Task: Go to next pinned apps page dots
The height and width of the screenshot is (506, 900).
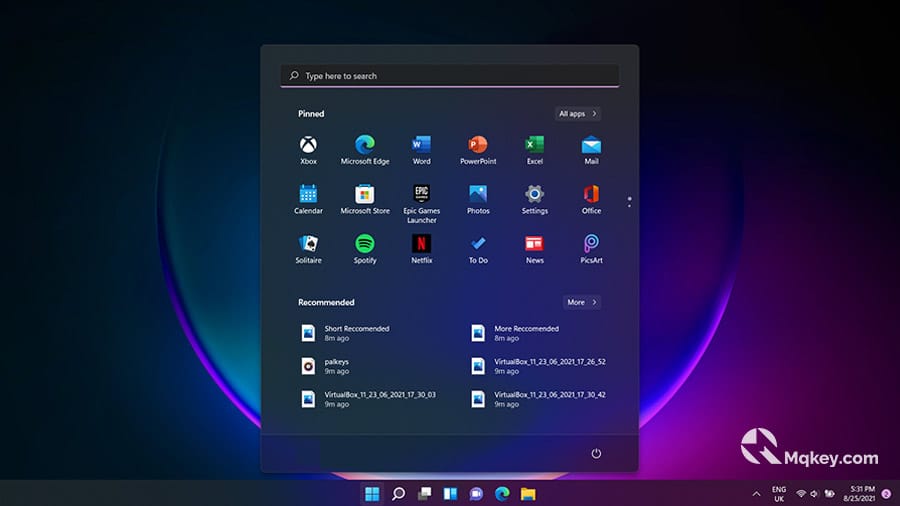Action: [x=629, y=202]
